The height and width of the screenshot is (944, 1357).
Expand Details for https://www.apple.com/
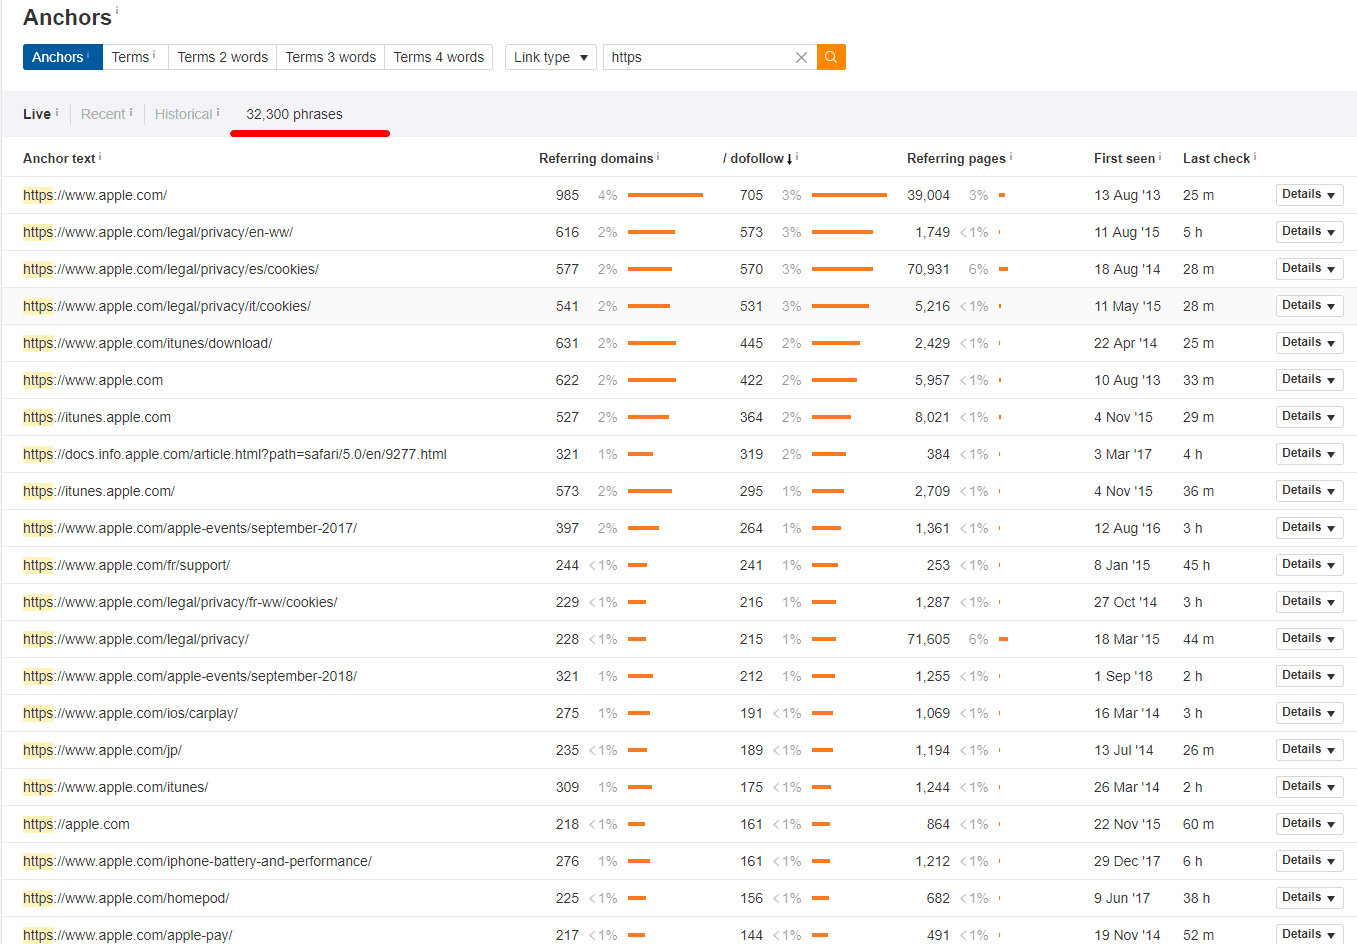(x=1308, y=194)
